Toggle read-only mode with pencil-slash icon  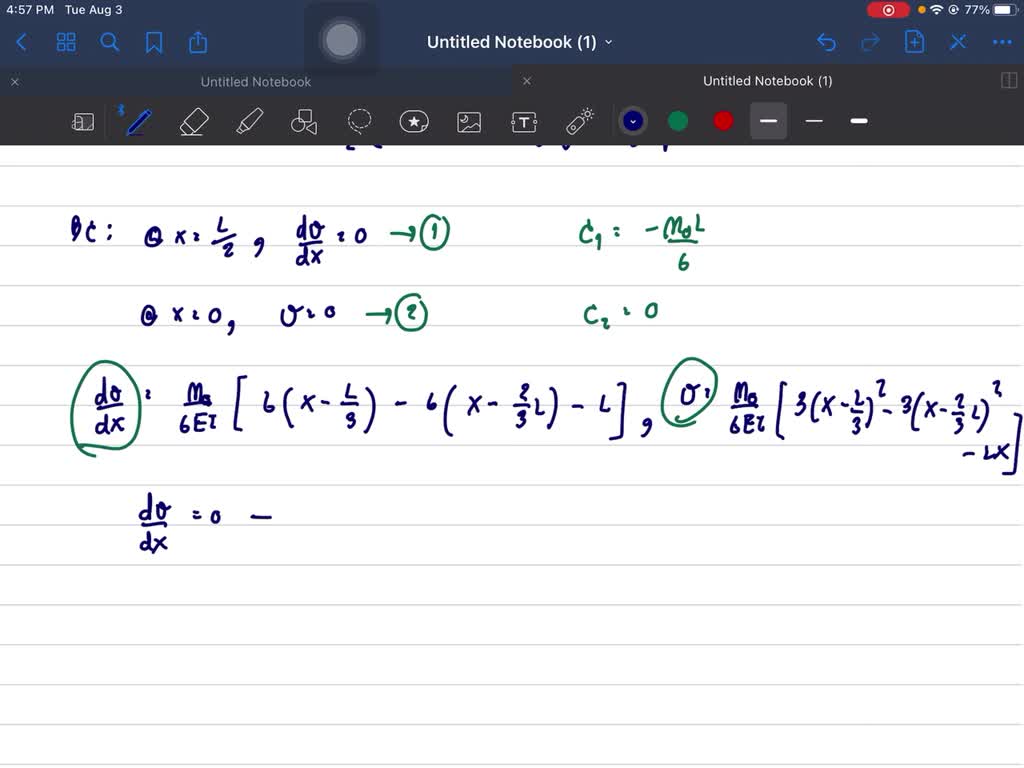[x=958, y=42]
